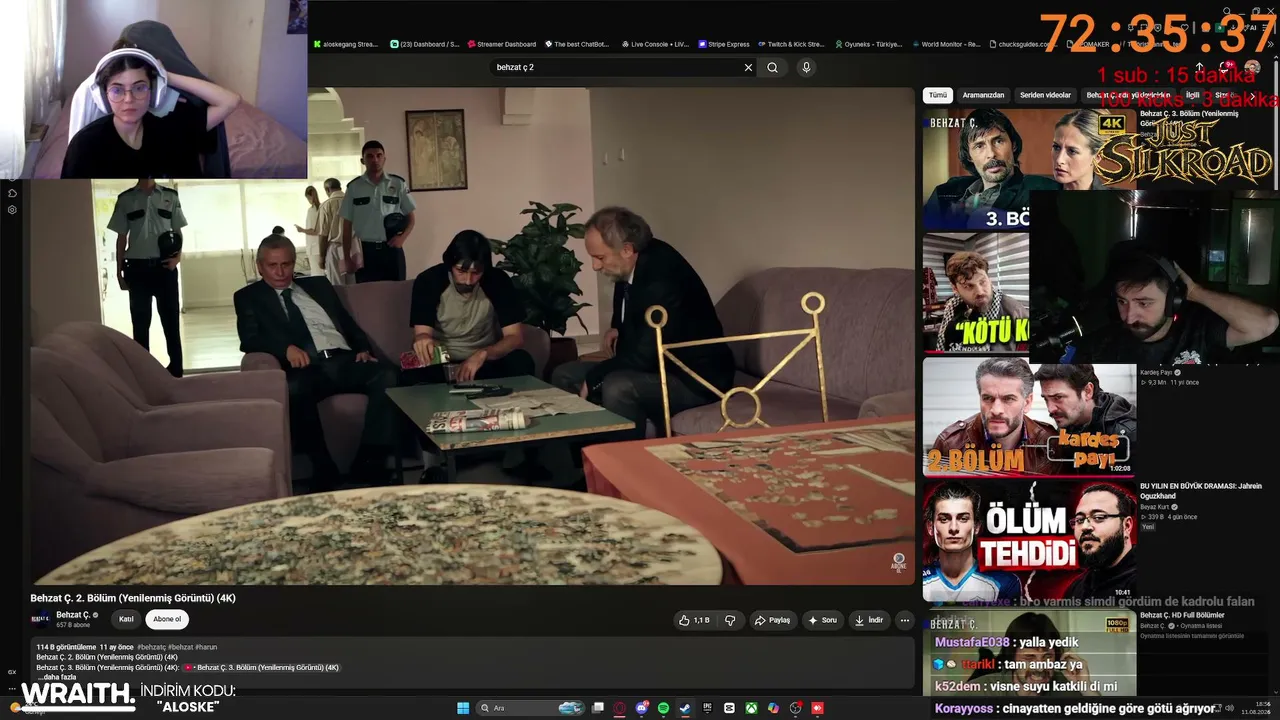This screenshot has height=720, width=1280.
Task: Select the 'Seriden videolar' filter chip
Action: 1045,95
